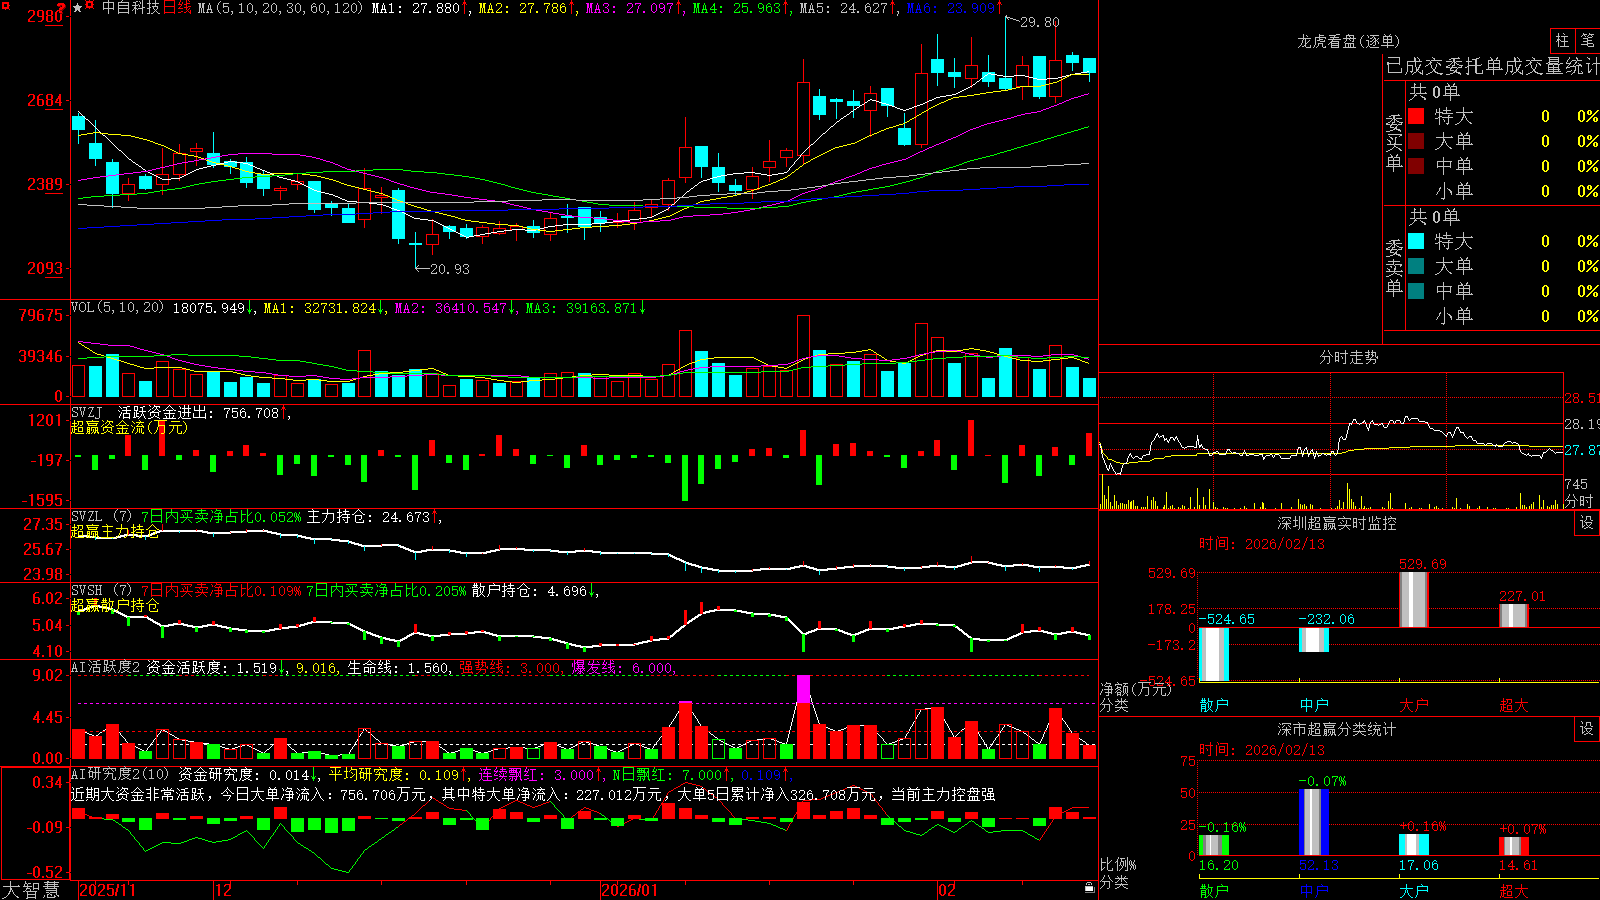This screenshot has width=1600, height=900.
Task: Click the 29.80 high price annotation
Action: point(1040,22)
